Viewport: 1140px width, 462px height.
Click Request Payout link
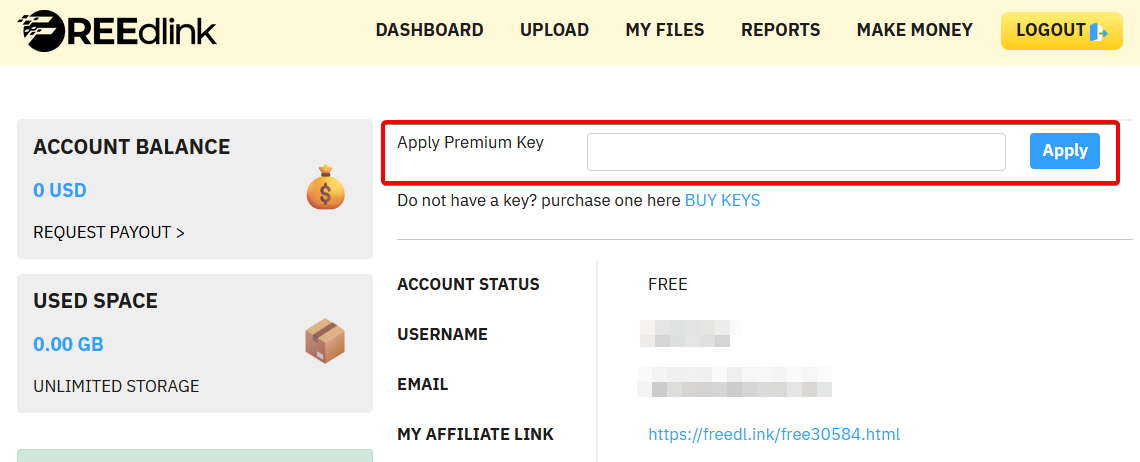109,232
